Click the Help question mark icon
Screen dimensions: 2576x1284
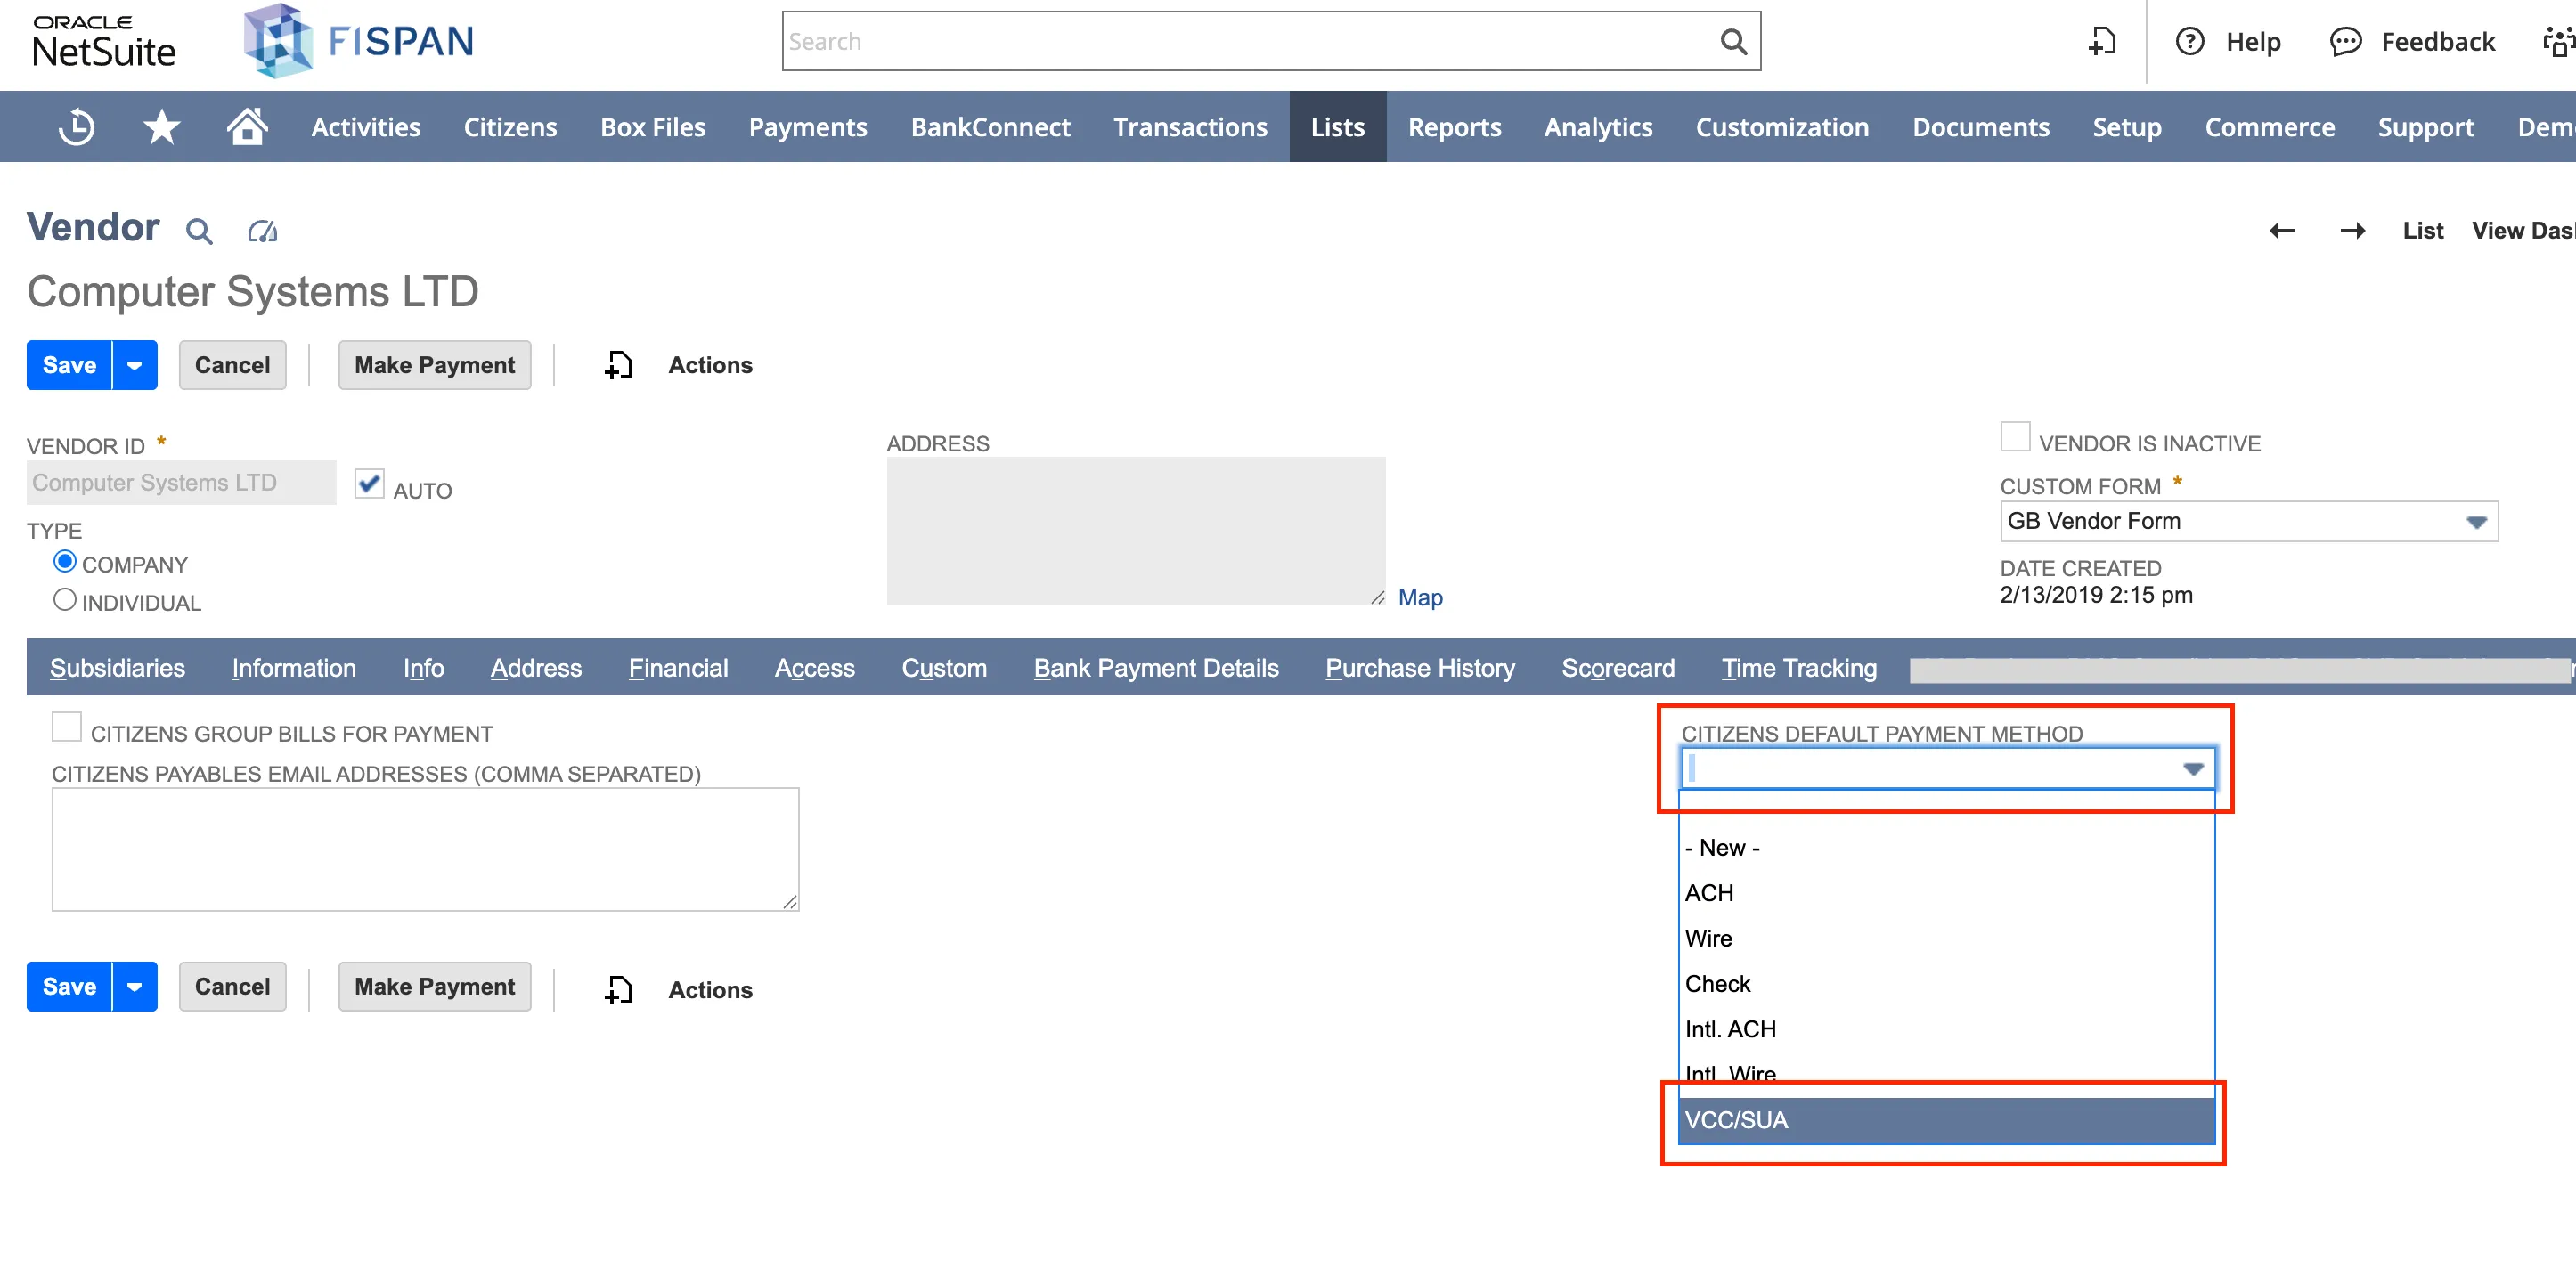click(x=2190, y=42)
